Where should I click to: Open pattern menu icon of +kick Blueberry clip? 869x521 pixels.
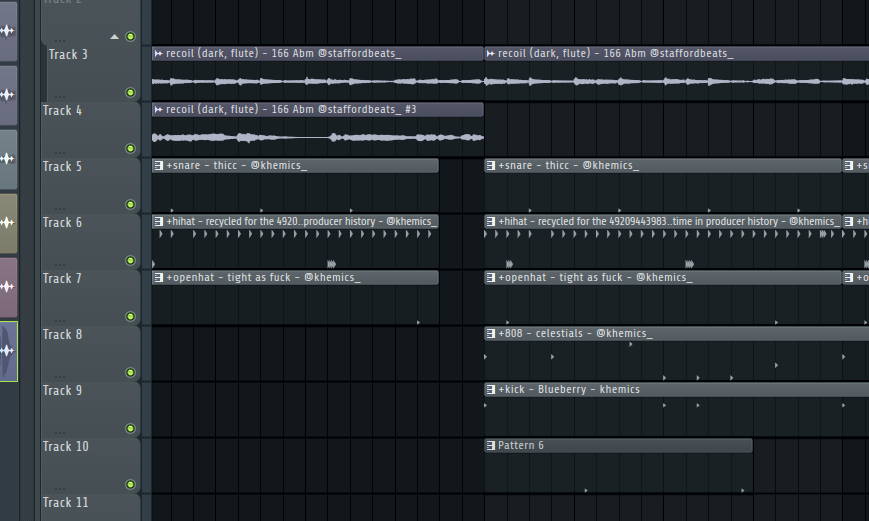pos(490,389)
